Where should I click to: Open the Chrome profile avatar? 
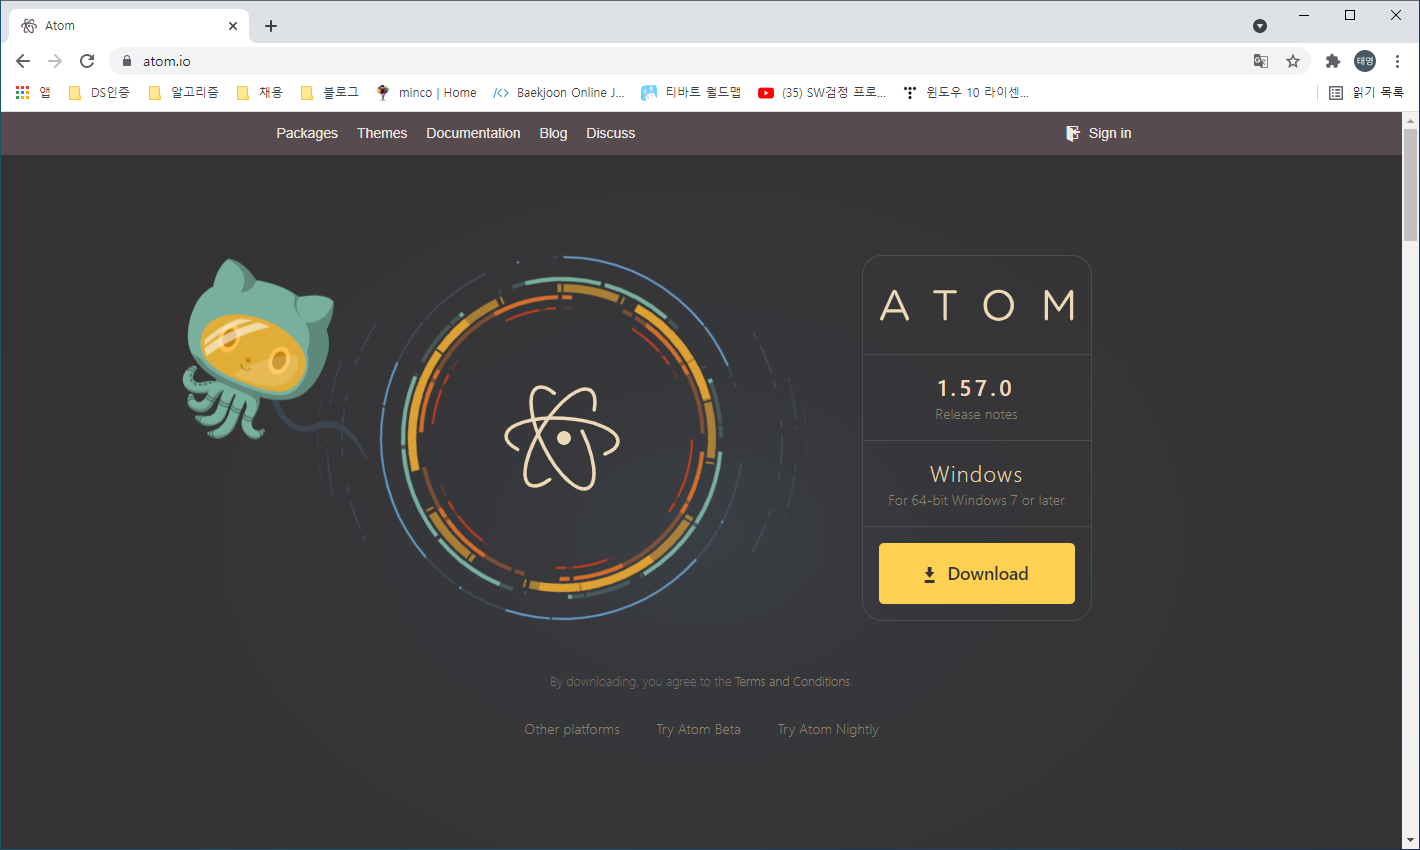pyautogui.click(x=1365, y=61)
